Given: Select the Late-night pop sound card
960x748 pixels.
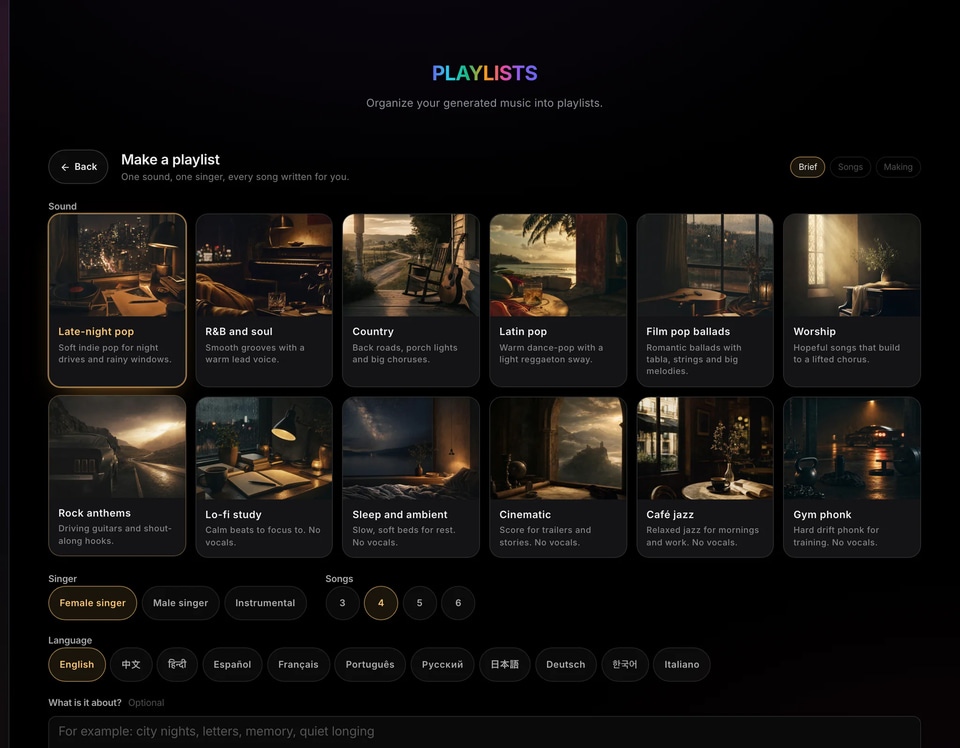Looking at the screenshot, I should point(117,300).
